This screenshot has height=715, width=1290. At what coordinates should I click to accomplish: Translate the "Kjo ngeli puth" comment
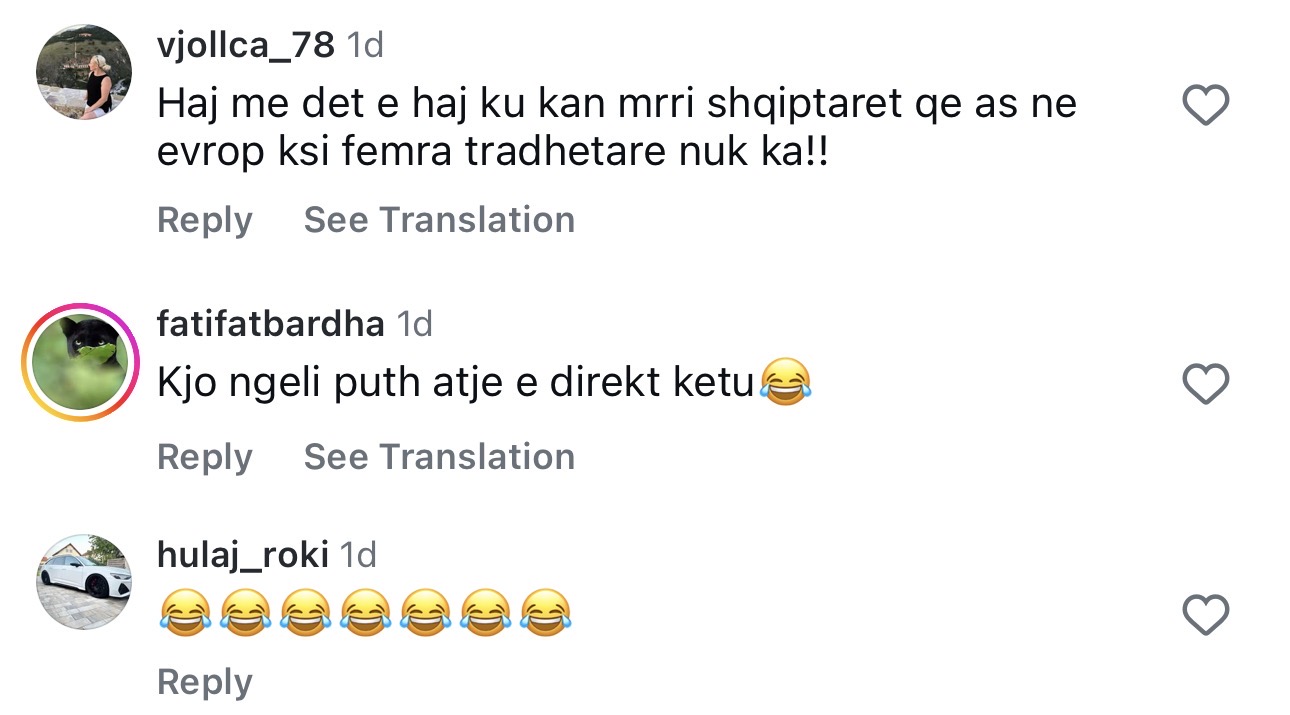[x=439, y=457]
